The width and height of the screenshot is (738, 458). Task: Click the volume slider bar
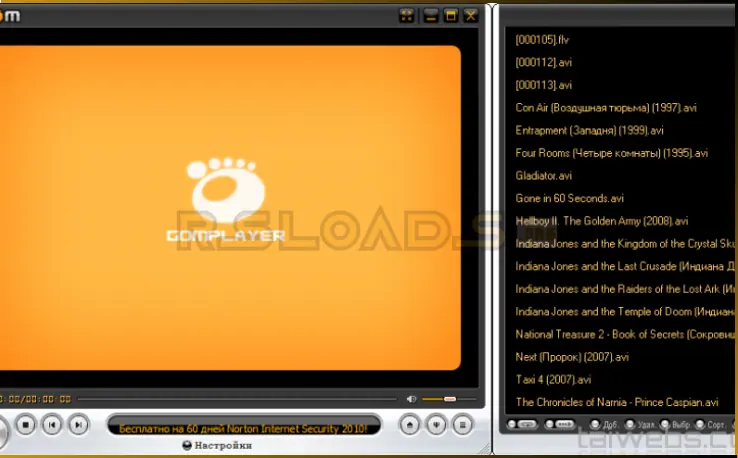pos(442,399)
